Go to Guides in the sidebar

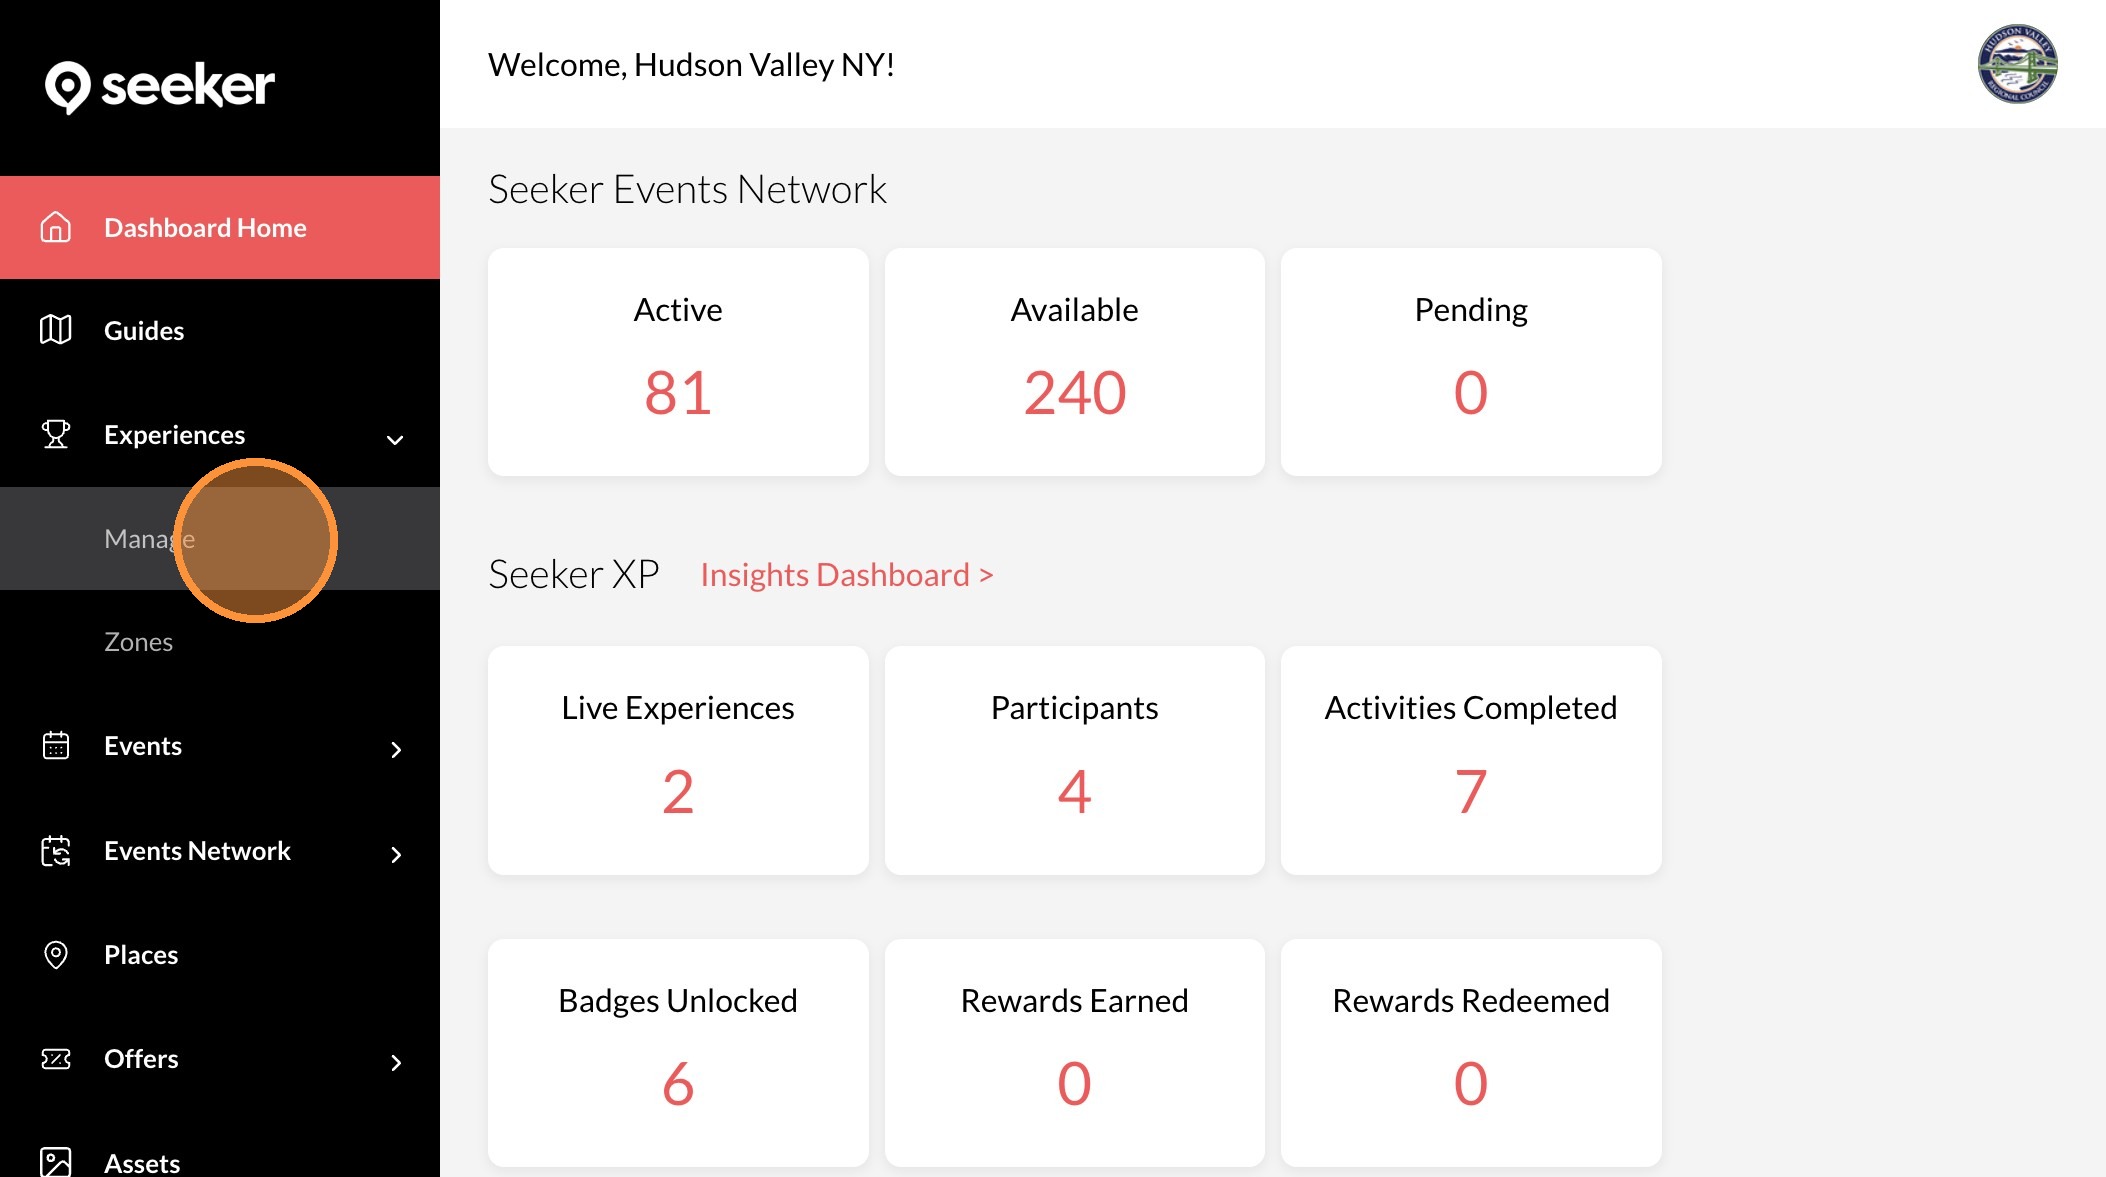point(144,331)
